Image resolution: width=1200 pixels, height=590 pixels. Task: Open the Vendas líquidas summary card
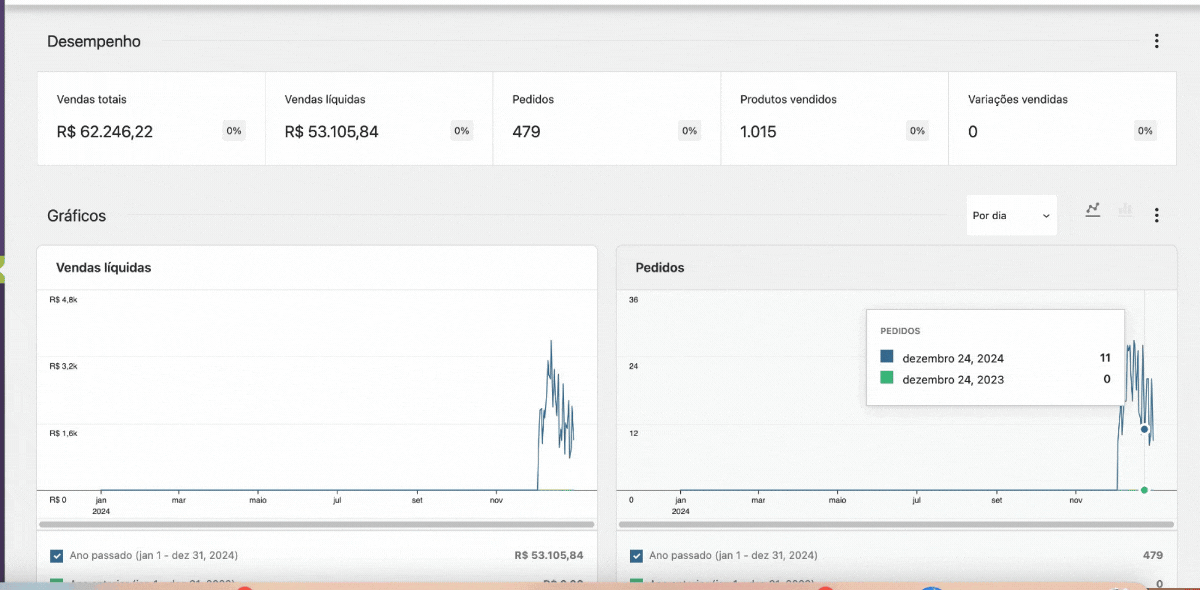(x=379, y=118)
